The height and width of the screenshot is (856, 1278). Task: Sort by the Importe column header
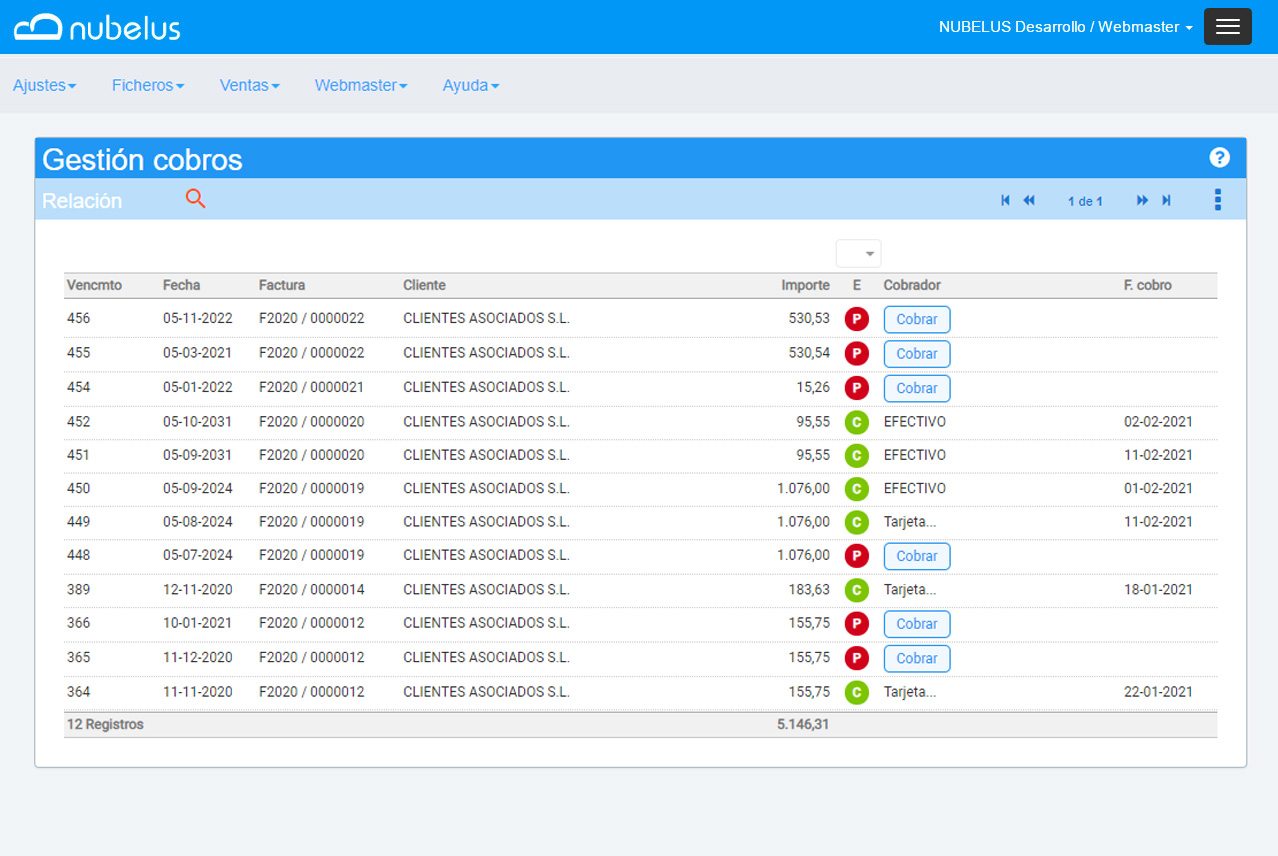[x=806, y=285]
